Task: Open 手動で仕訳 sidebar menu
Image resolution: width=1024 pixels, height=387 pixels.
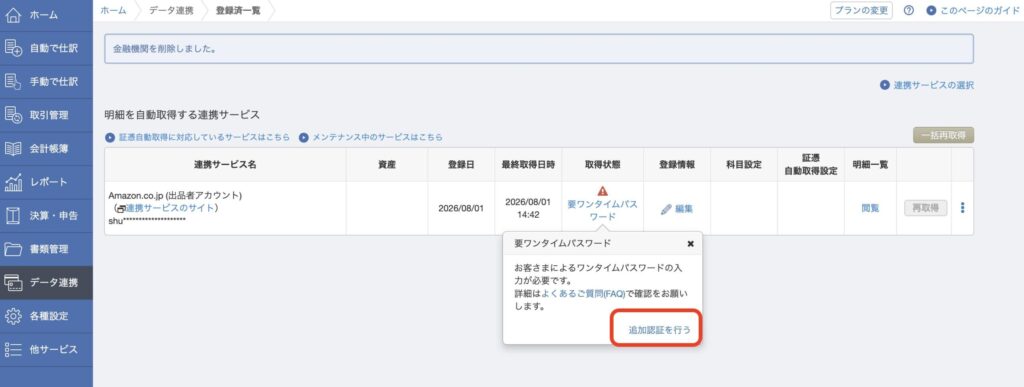Action: pyautogui.click(x=46, y=82)
